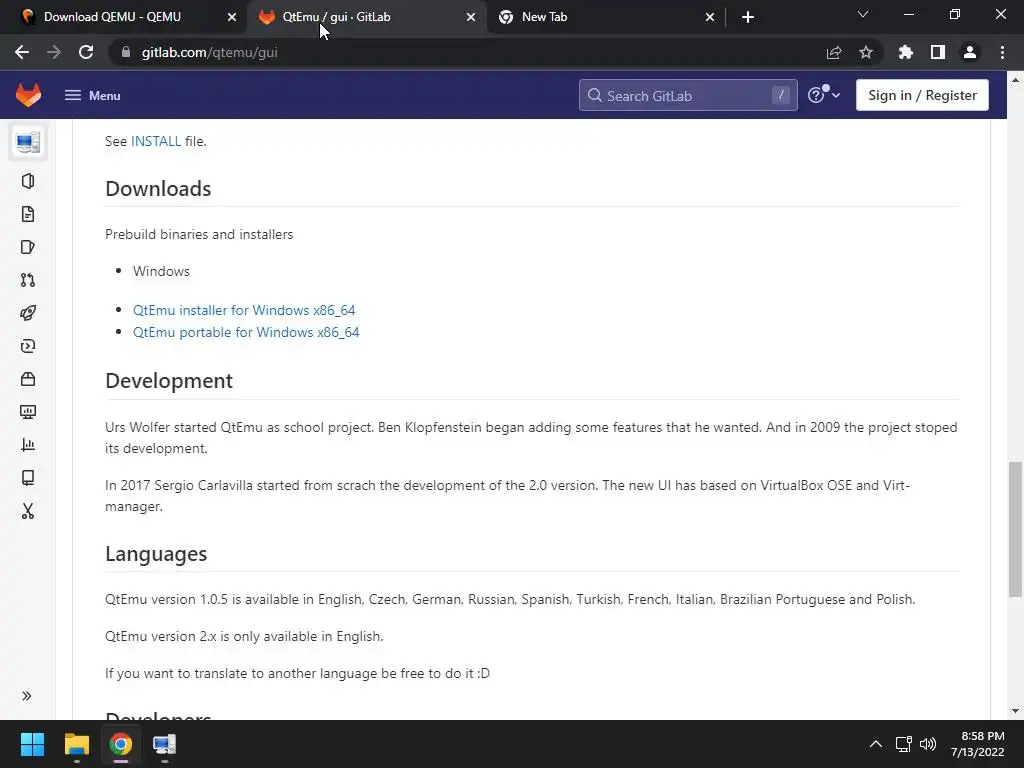Open Project information in GitLab sidebar
Screen dimensions: 1024x768
27,181
